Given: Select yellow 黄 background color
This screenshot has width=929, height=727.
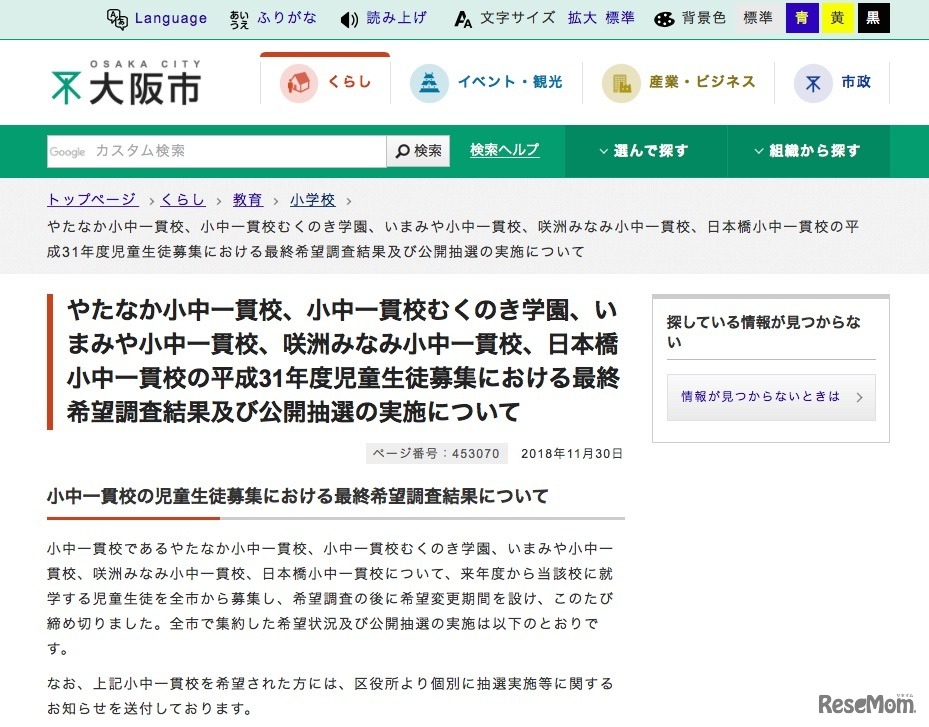Looking at the screenshot, I should pyautogui.click(x=837, y=18).
